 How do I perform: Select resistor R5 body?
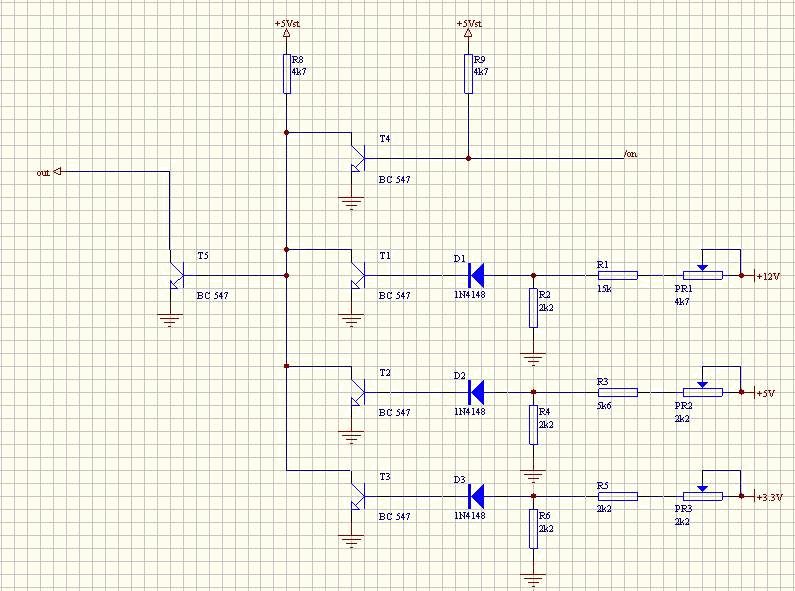[x=618, y=497]
